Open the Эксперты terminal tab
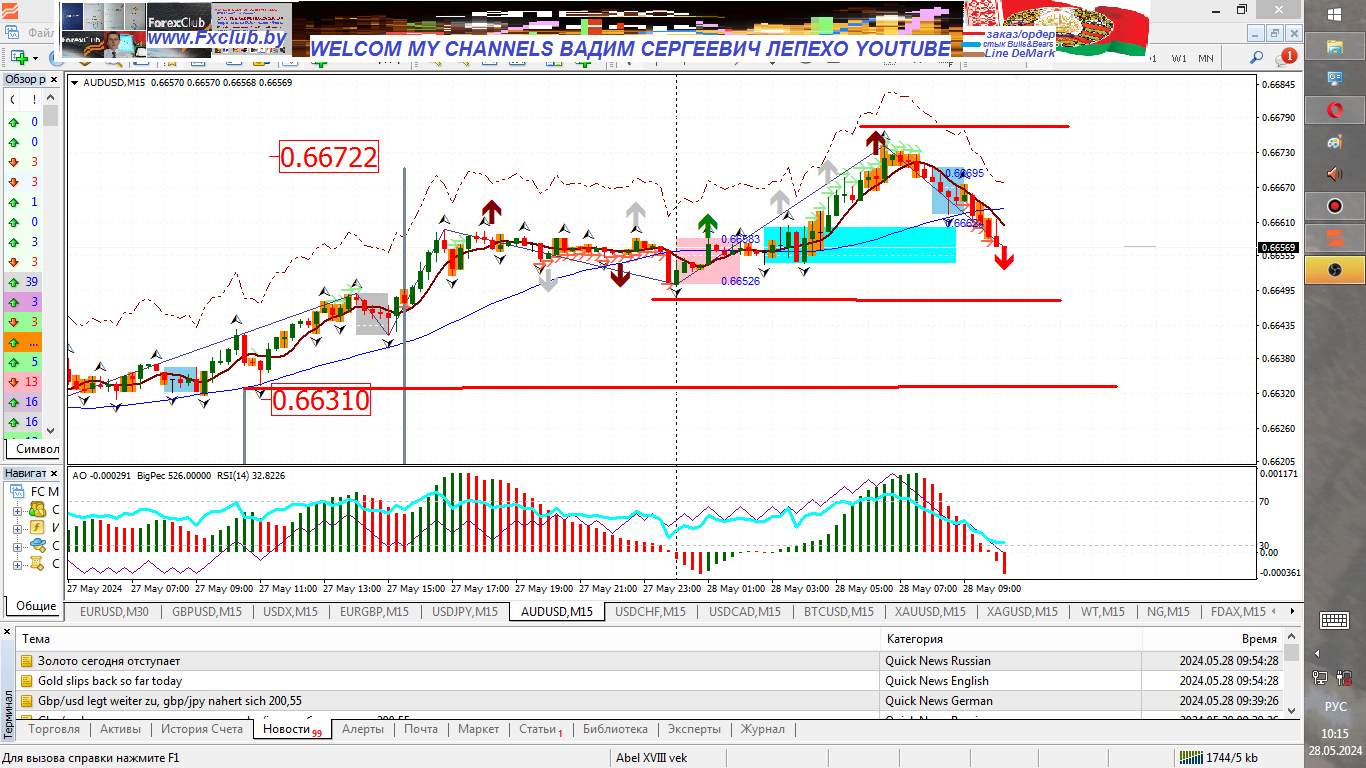Image resolution: width=1366 pixels, height=768 pixels. 694,729
